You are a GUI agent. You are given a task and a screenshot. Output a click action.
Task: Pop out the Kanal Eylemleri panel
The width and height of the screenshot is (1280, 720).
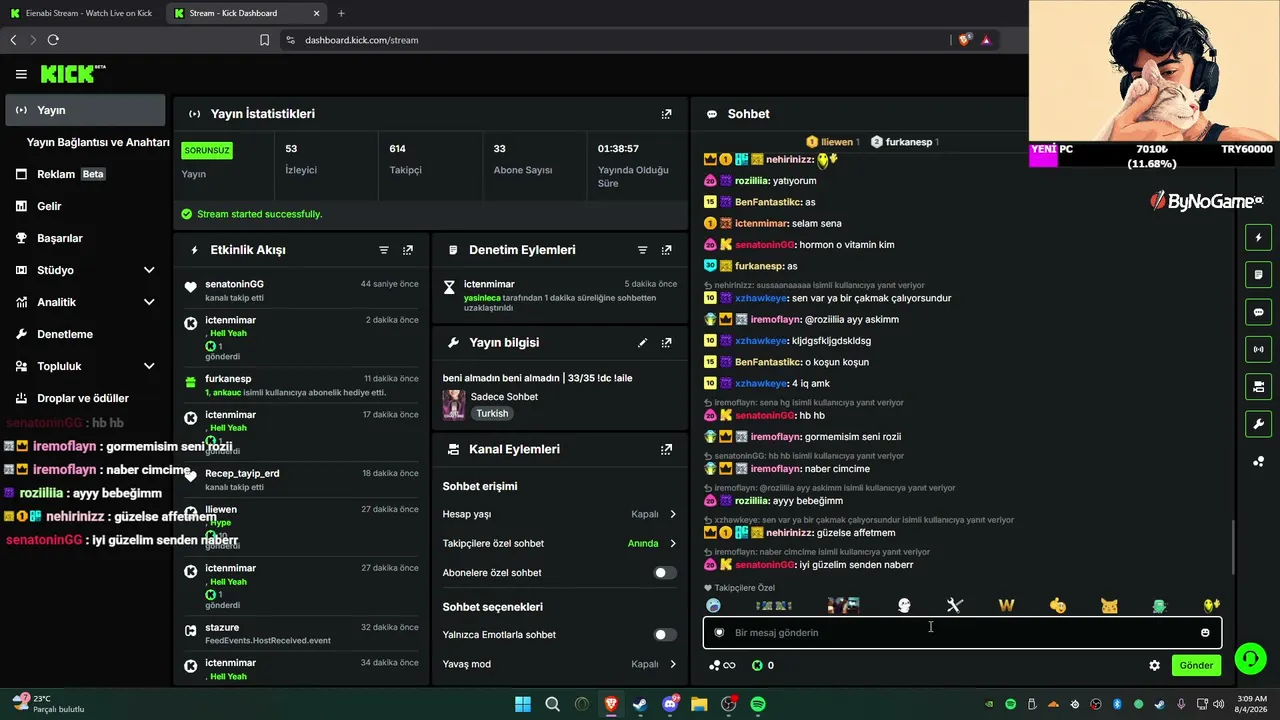pos(666,450)
